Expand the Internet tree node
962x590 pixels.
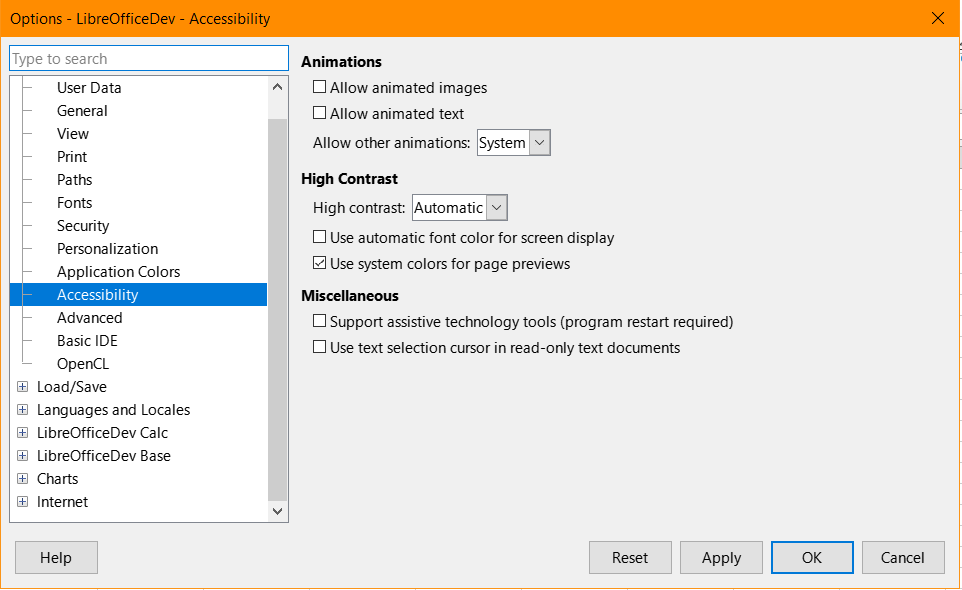click(x=23, y=502)
